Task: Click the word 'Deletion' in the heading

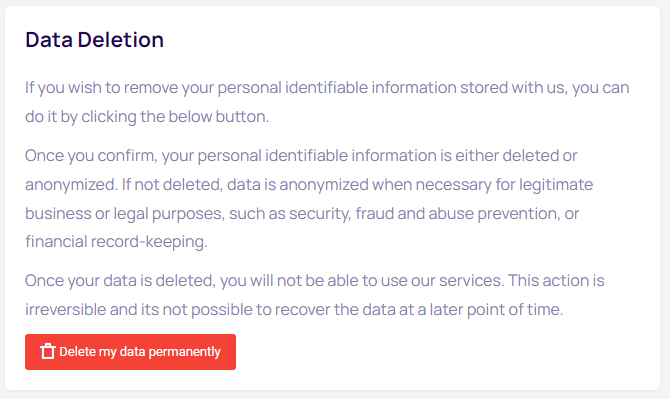Action: [120, 40]
